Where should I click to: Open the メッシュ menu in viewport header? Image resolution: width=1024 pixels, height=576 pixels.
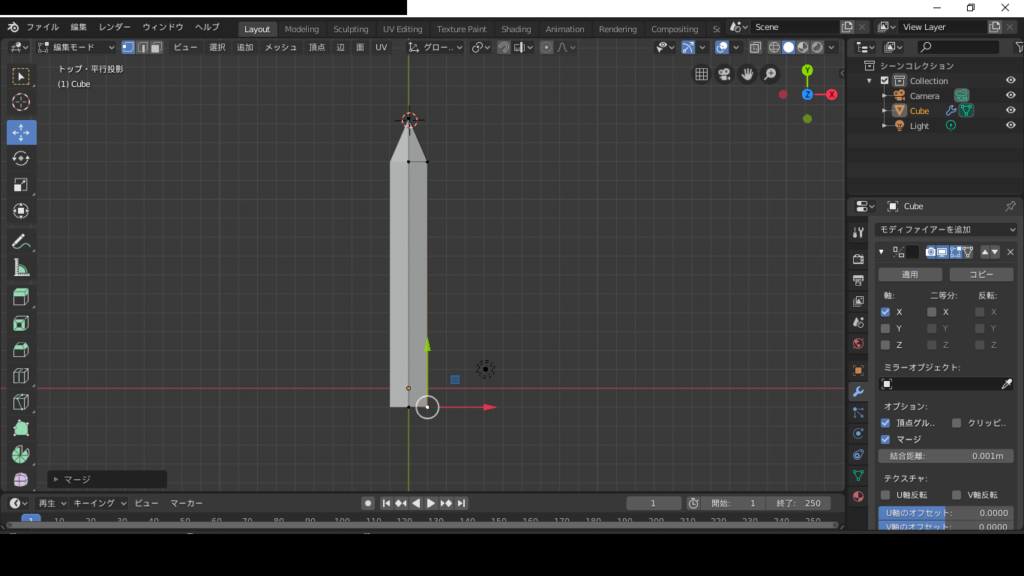click(280, 47)
